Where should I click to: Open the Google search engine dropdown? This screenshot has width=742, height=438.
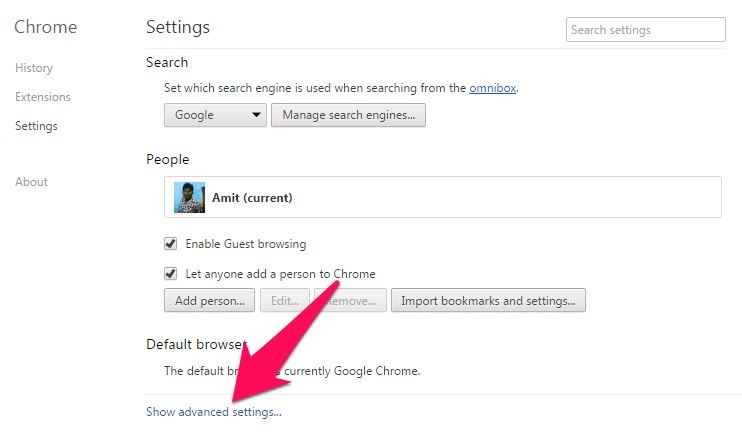coord(215,115)
